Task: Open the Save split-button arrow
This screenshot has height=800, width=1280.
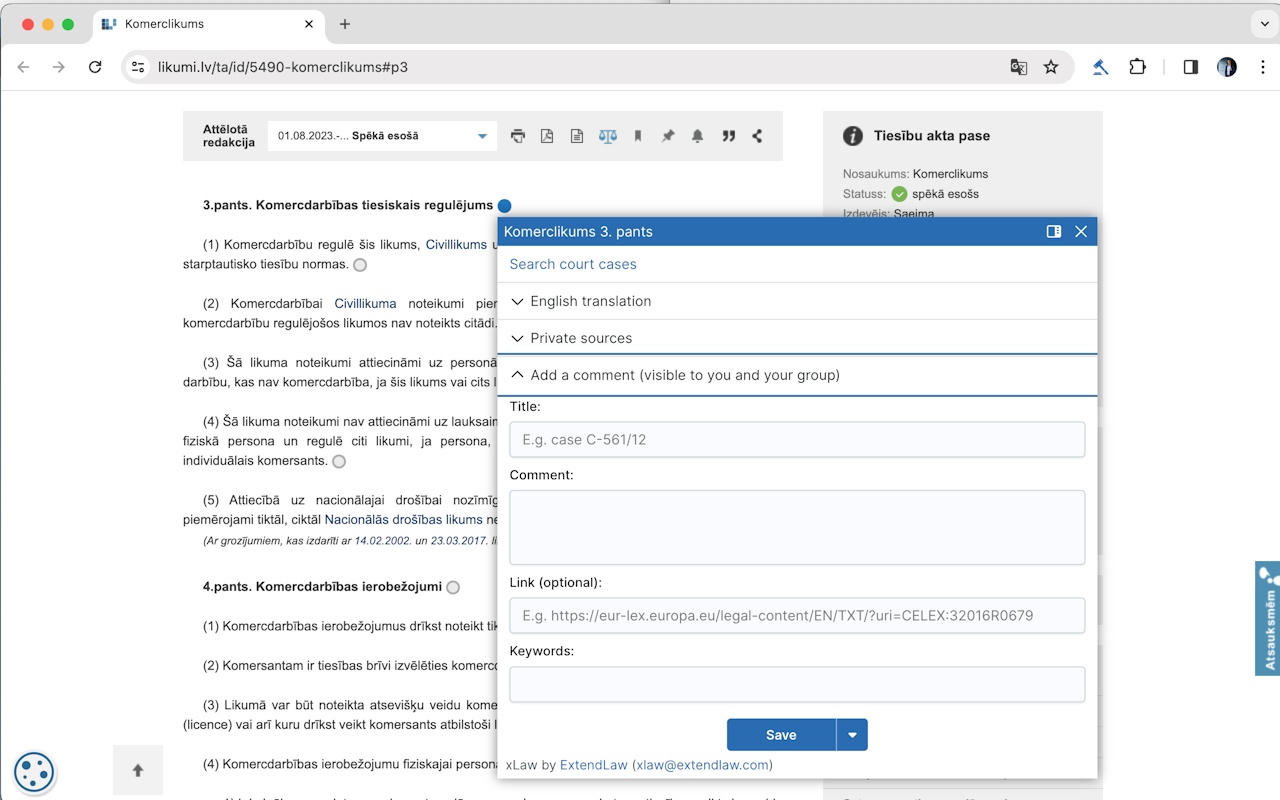Action: pos(852,734)
